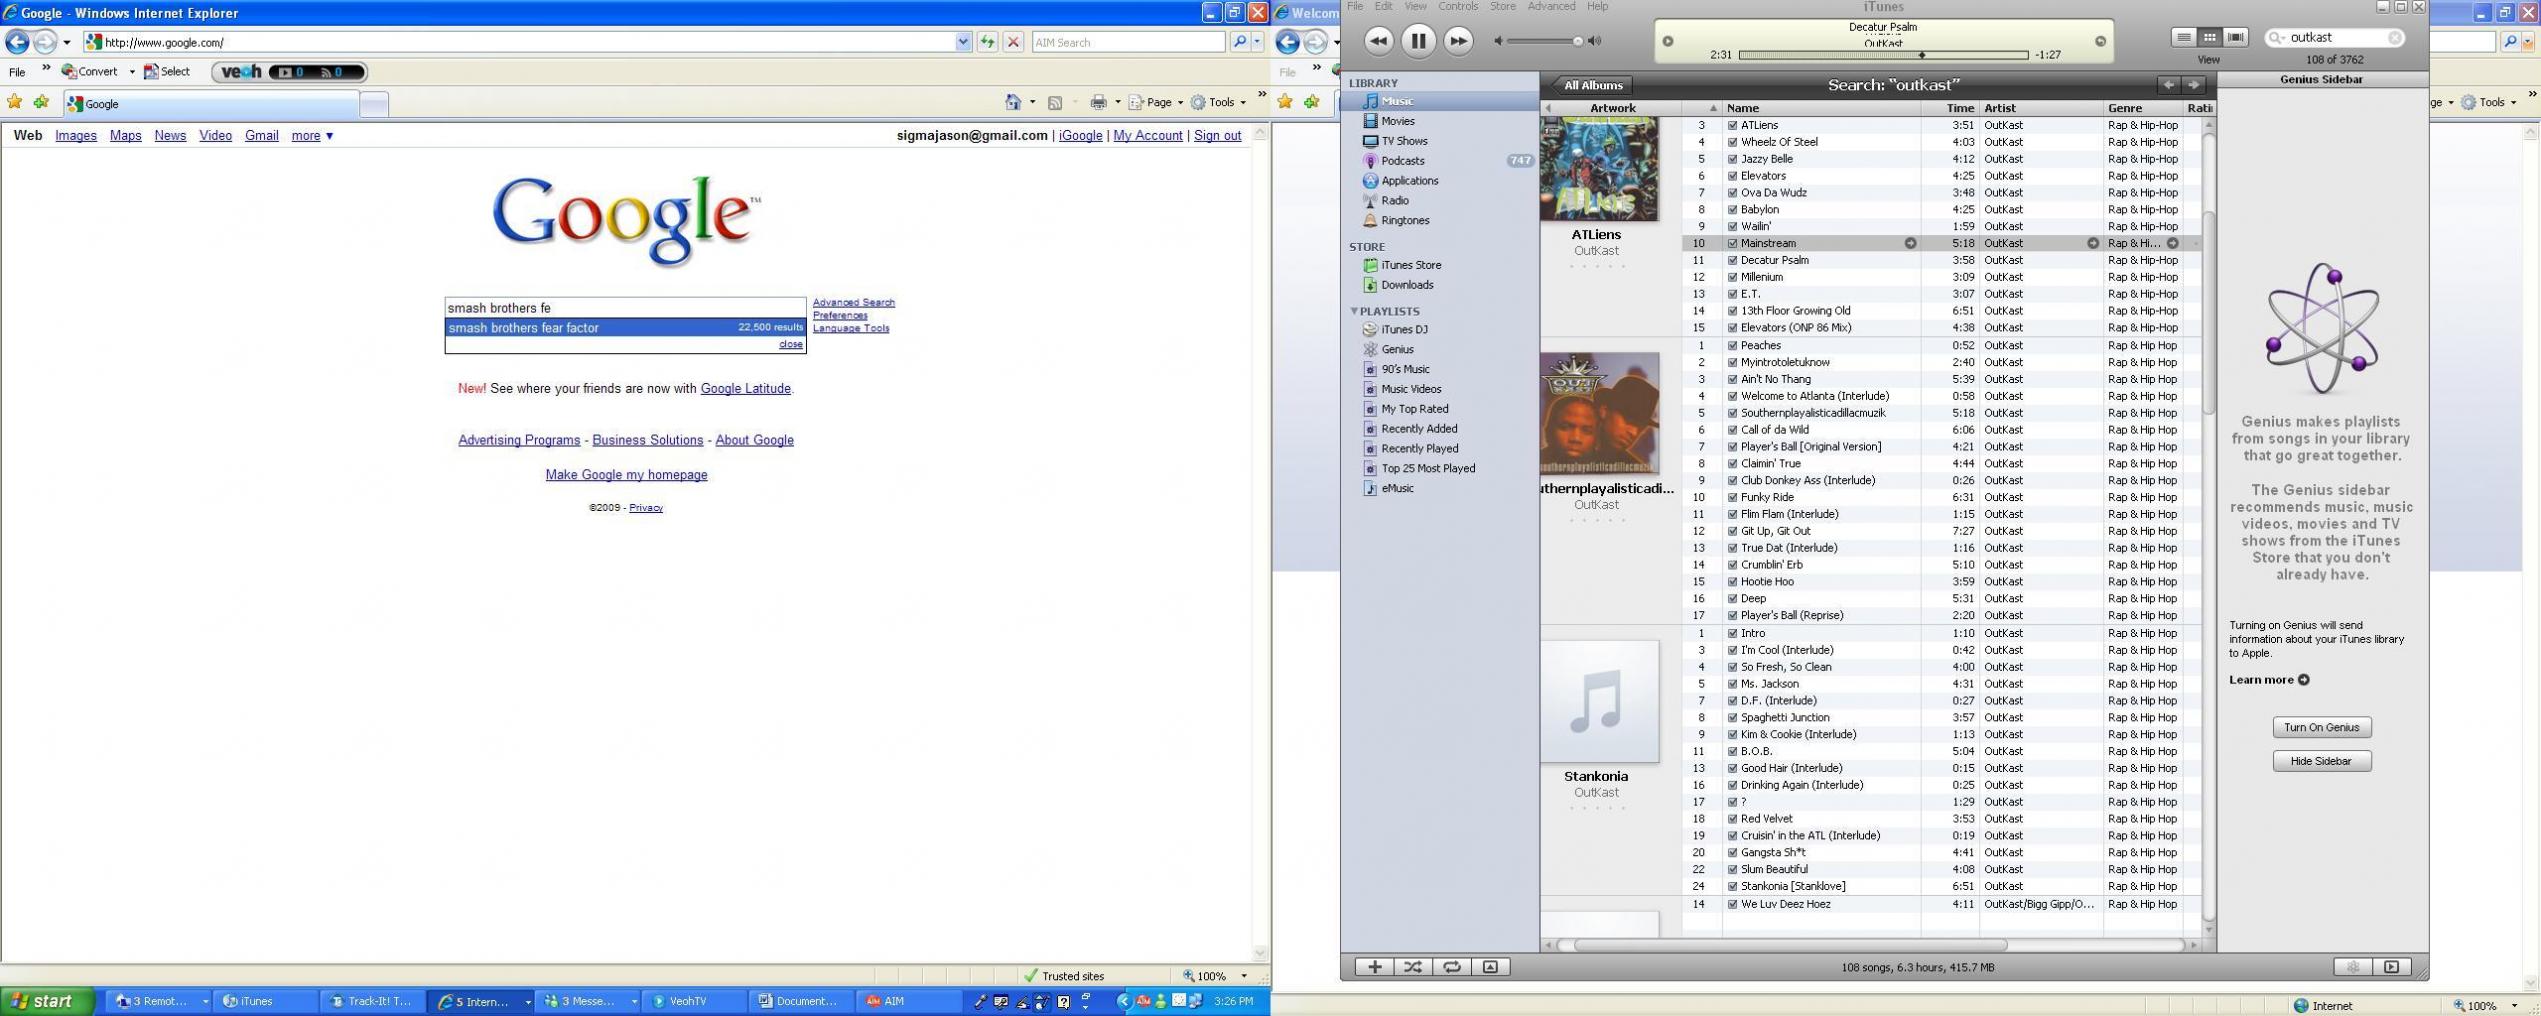
Task: Open eMusic playlist
Action: 1396,488
